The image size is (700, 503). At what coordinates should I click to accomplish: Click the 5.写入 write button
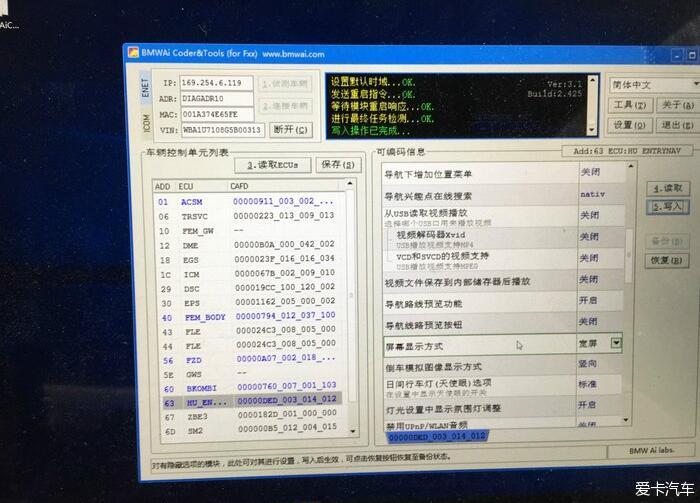(668, 207)
